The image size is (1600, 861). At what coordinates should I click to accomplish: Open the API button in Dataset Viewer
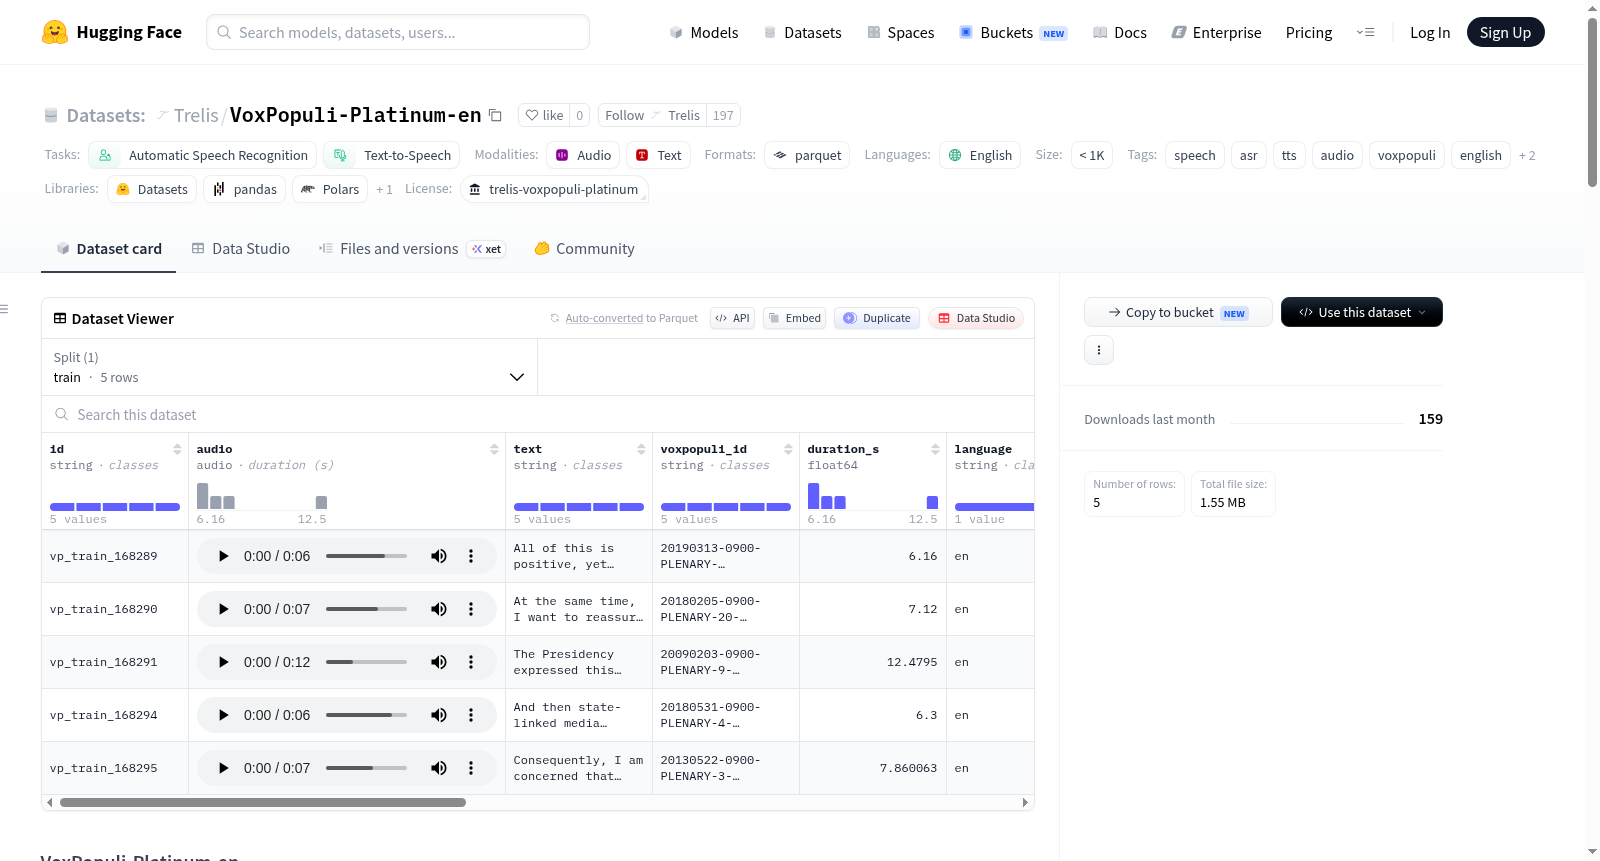point(732,318)
